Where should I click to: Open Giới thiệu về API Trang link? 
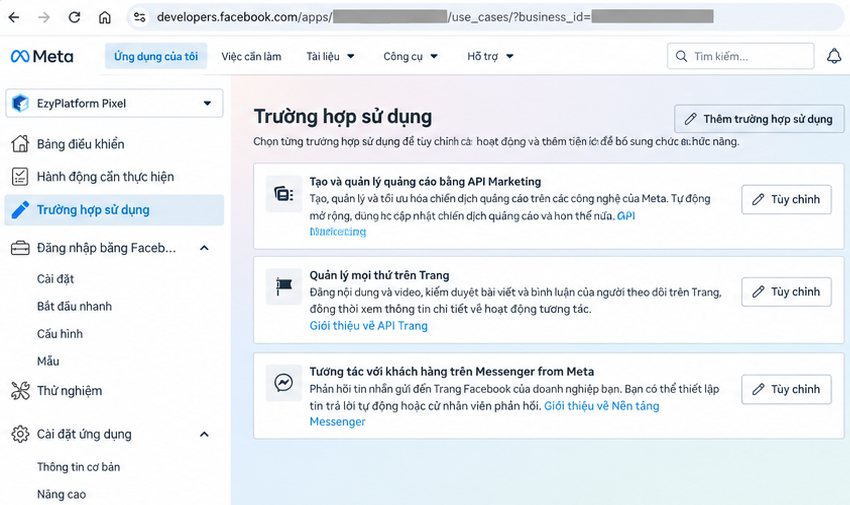click(x=369, y=326)
